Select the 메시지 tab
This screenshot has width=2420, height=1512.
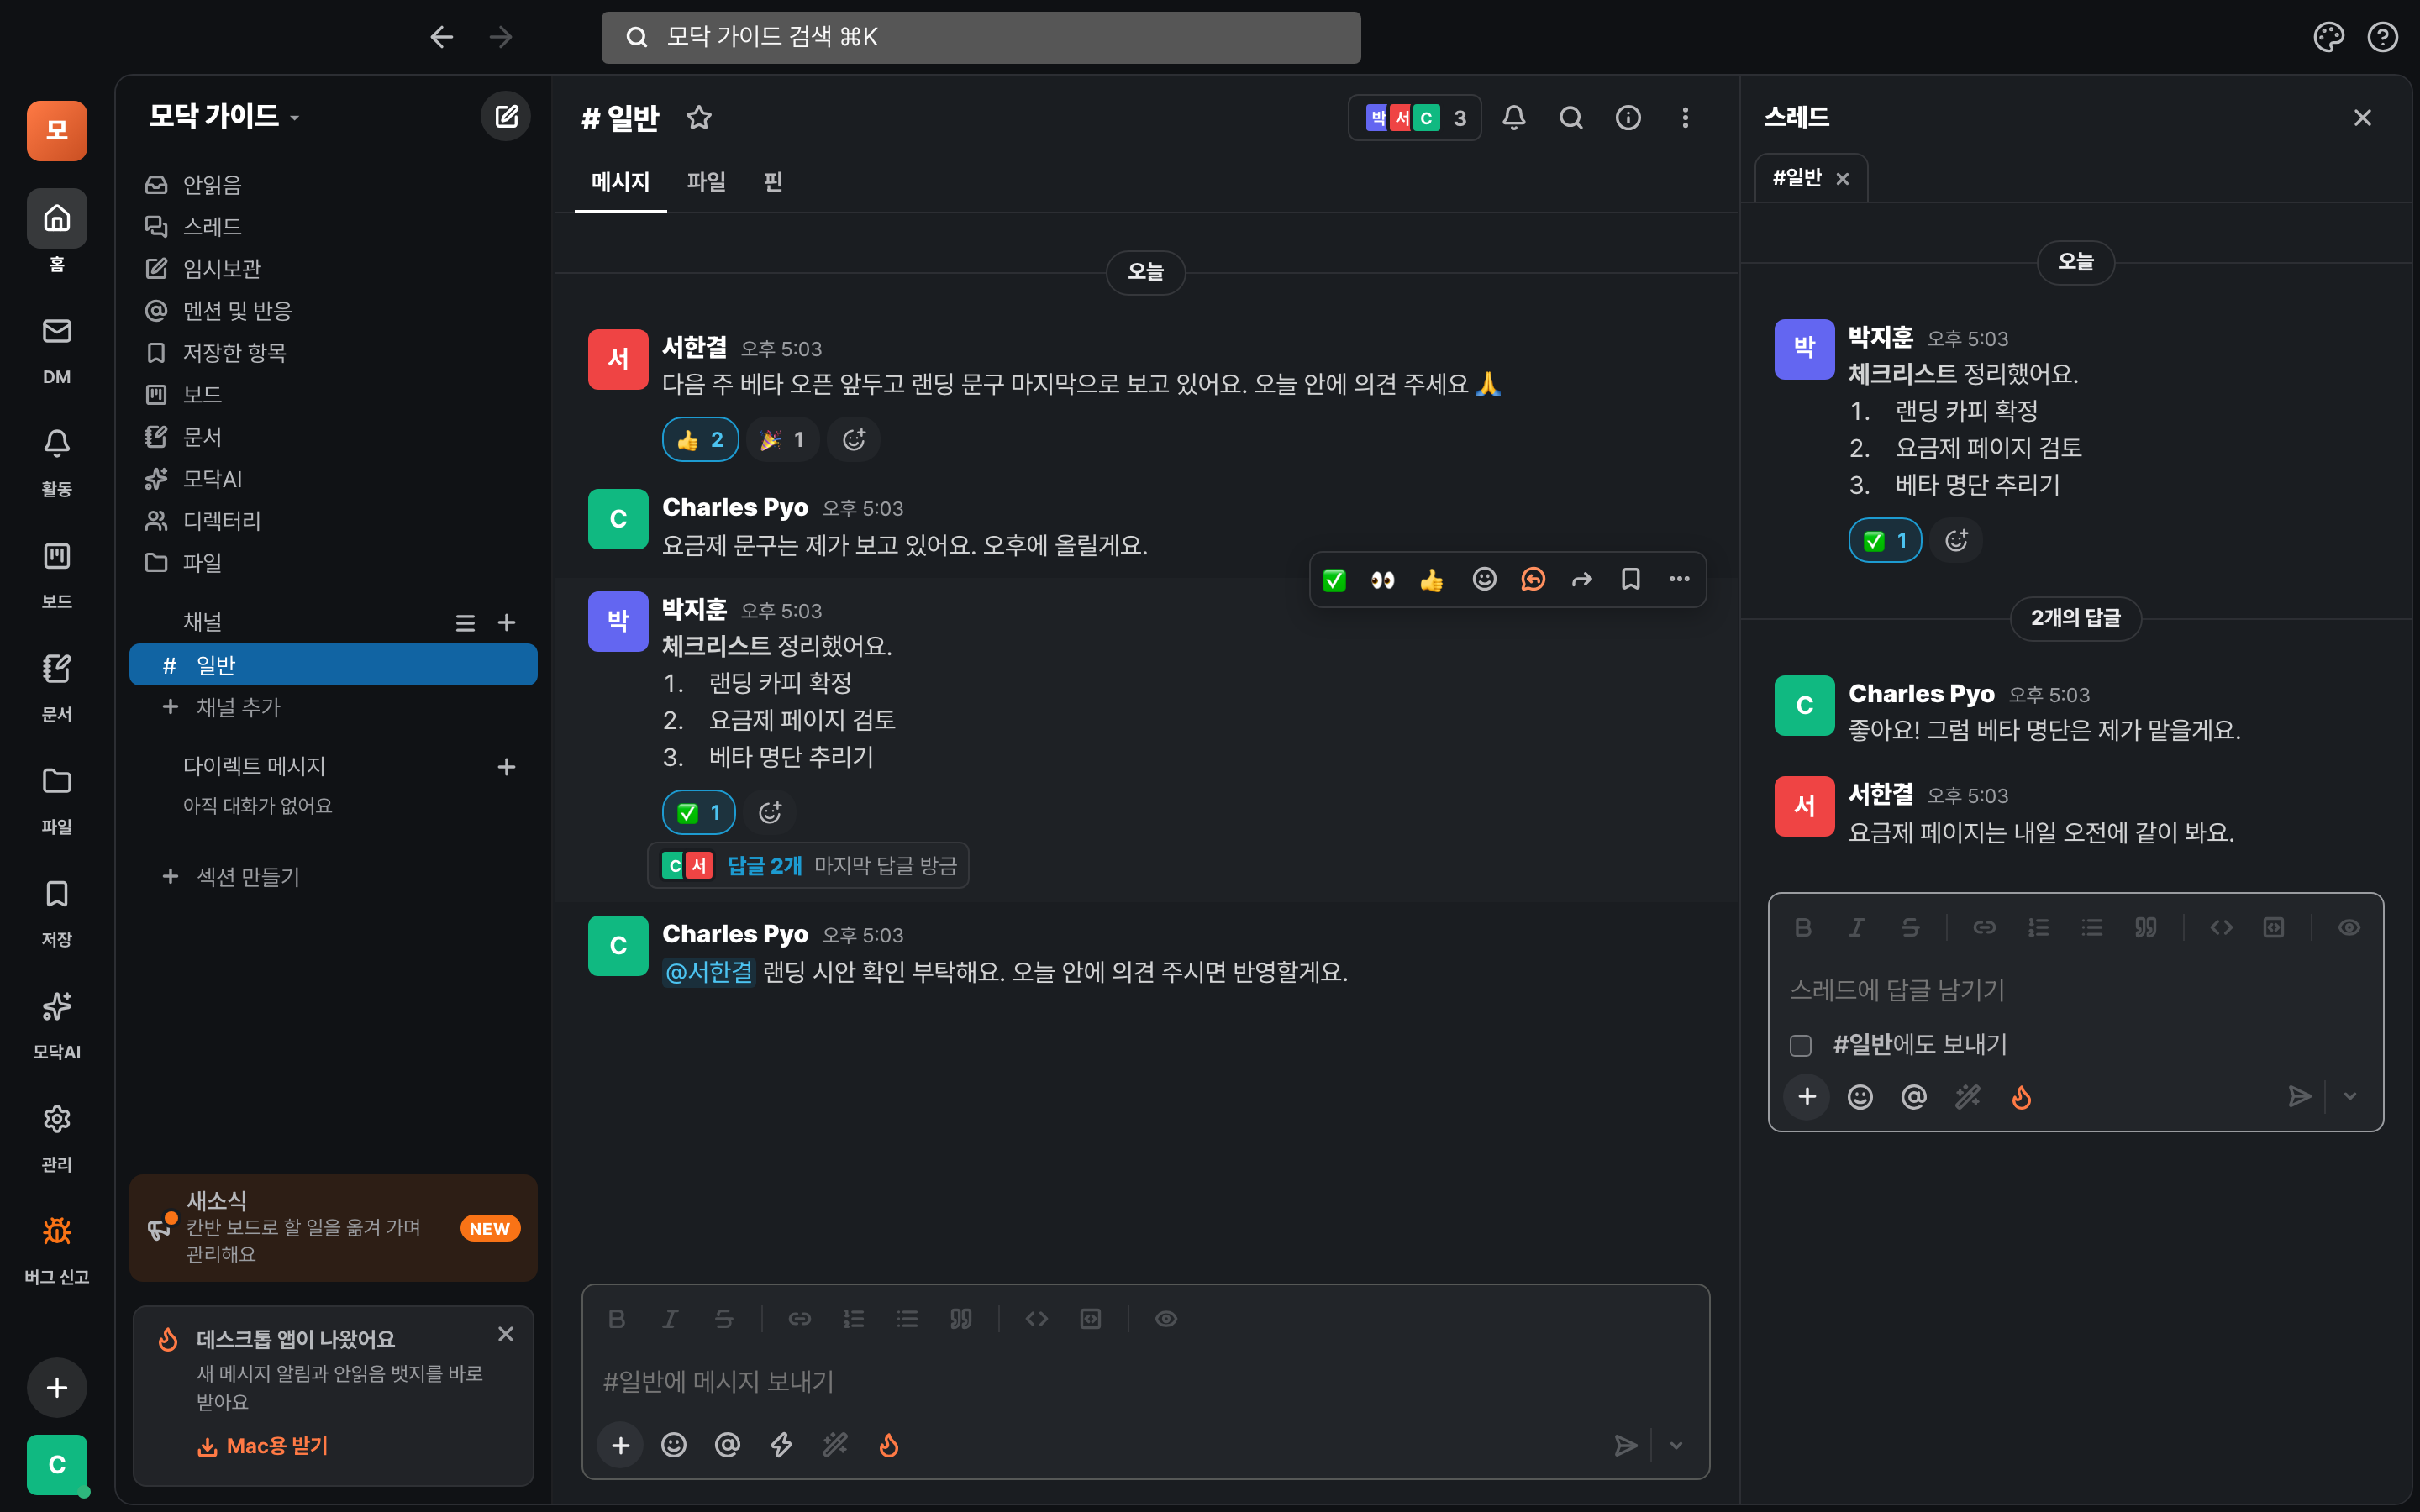pos(620,182)
